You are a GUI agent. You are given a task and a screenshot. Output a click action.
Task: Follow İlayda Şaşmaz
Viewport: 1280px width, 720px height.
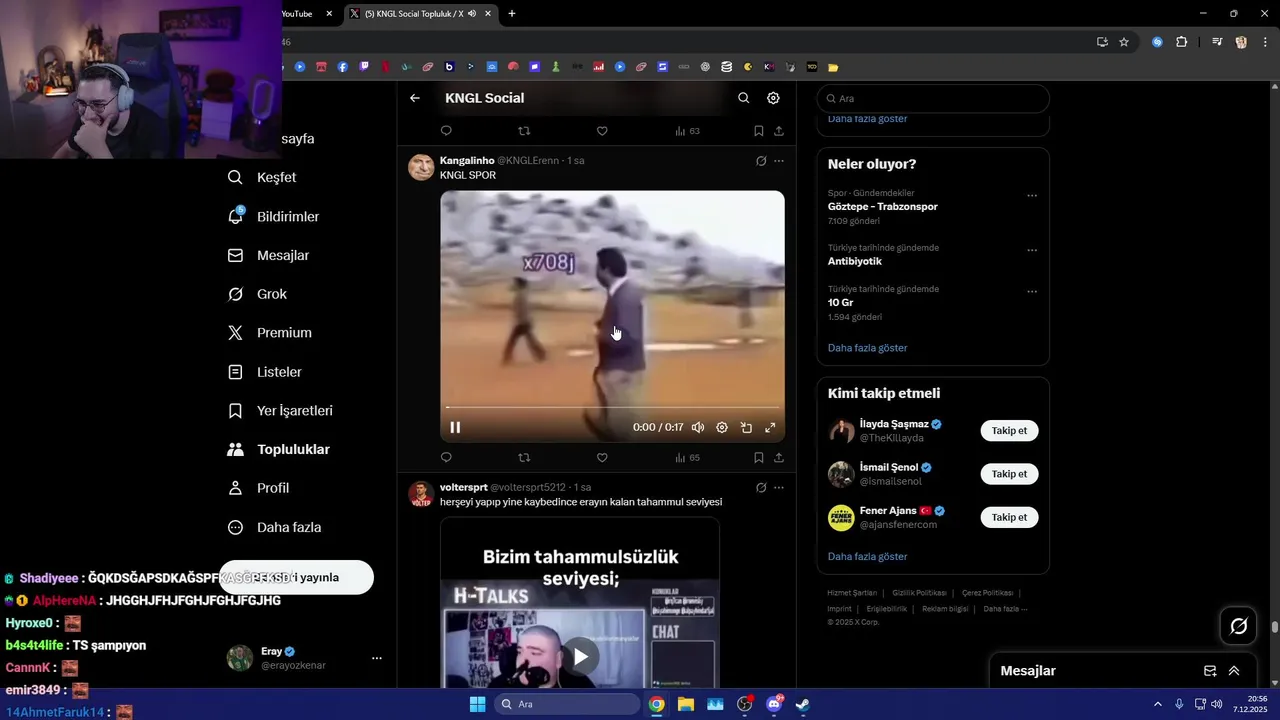tap(1009, 431)
